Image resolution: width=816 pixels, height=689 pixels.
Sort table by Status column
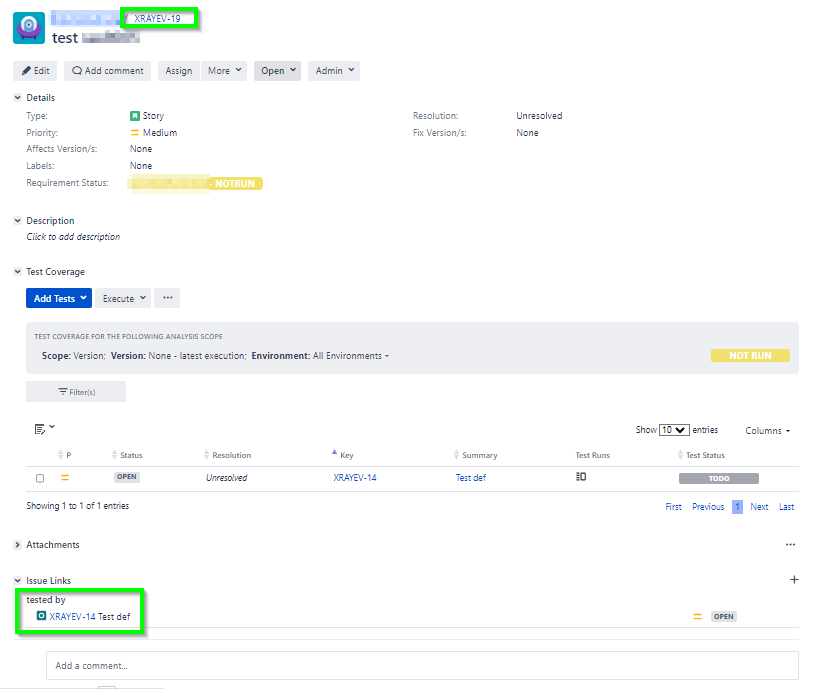127,455
